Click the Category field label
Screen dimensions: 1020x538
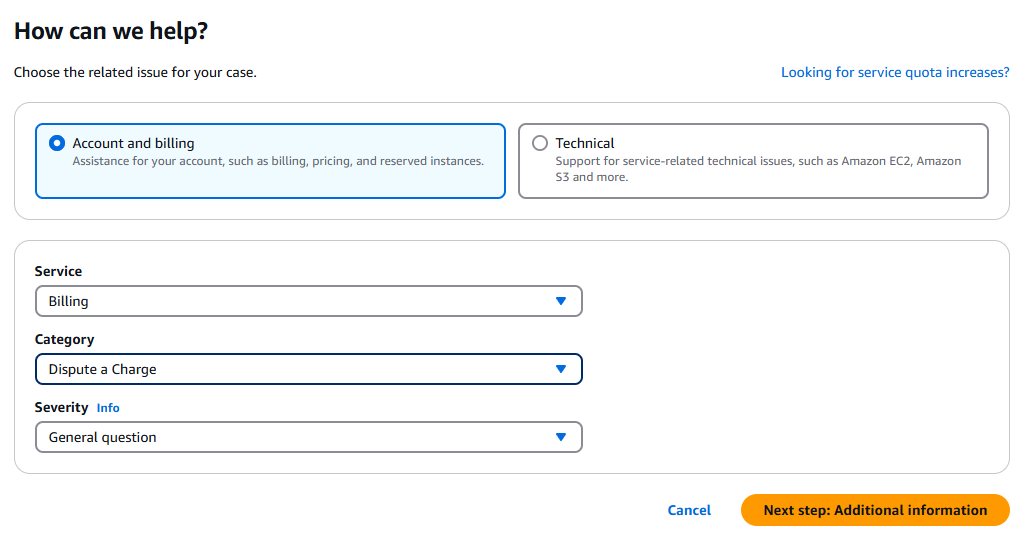coord(64,340)
